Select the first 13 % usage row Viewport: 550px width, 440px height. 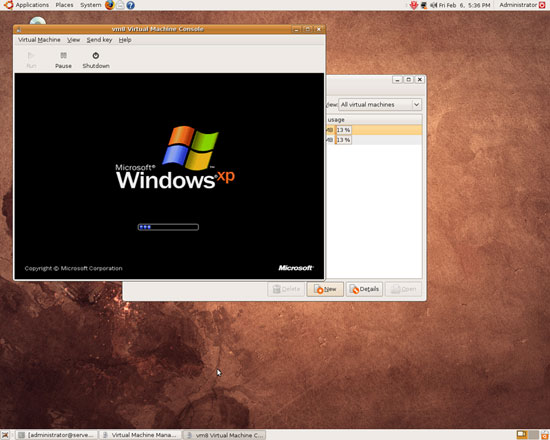[x=374, y=130]
